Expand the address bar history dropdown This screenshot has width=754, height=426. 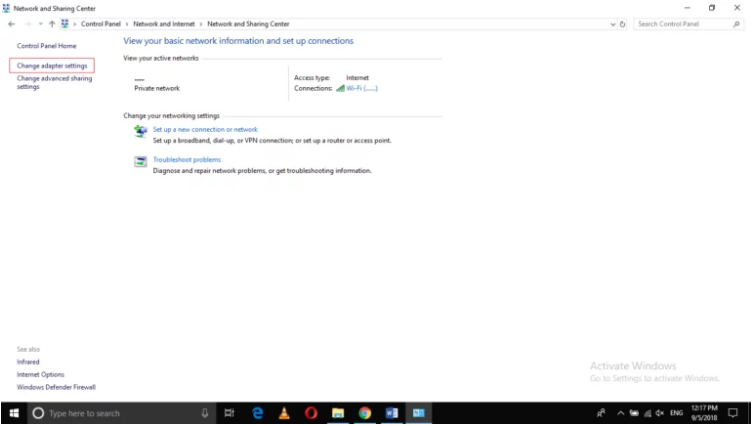(613, 24)
